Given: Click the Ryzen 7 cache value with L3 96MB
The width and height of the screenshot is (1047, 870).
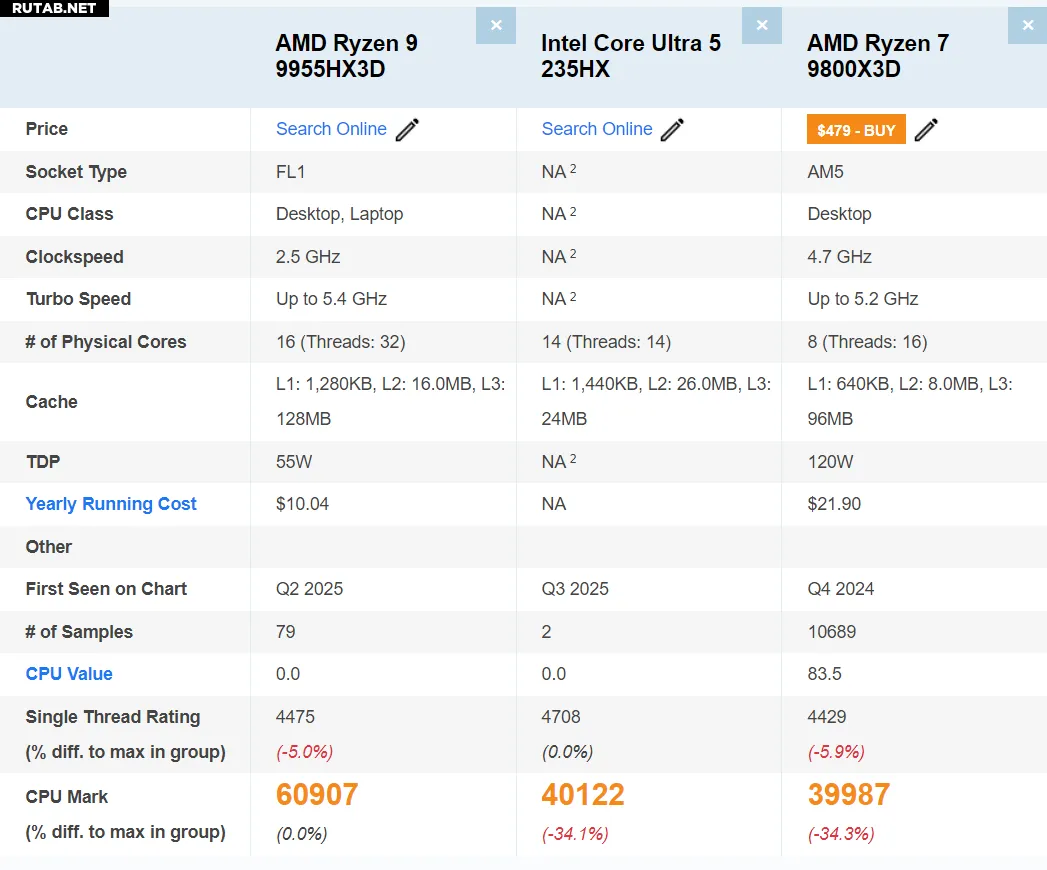Looking at the screenshot, I should click(910, 402).
